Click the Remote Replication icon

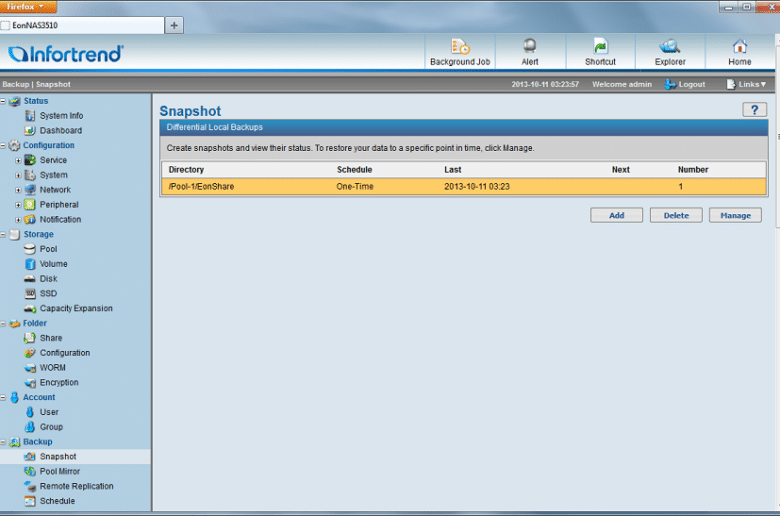pos(30,486)
